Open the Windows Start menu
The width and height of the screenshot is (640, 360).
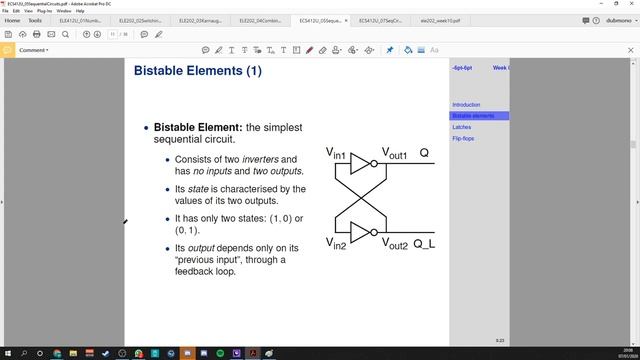[7, 353]
